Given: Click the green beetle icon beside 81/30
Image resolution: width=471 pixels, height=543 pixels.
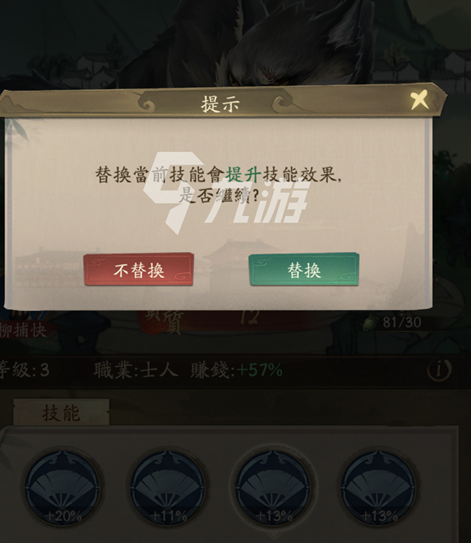Looking at the screenshot, I should coord(371,322).
